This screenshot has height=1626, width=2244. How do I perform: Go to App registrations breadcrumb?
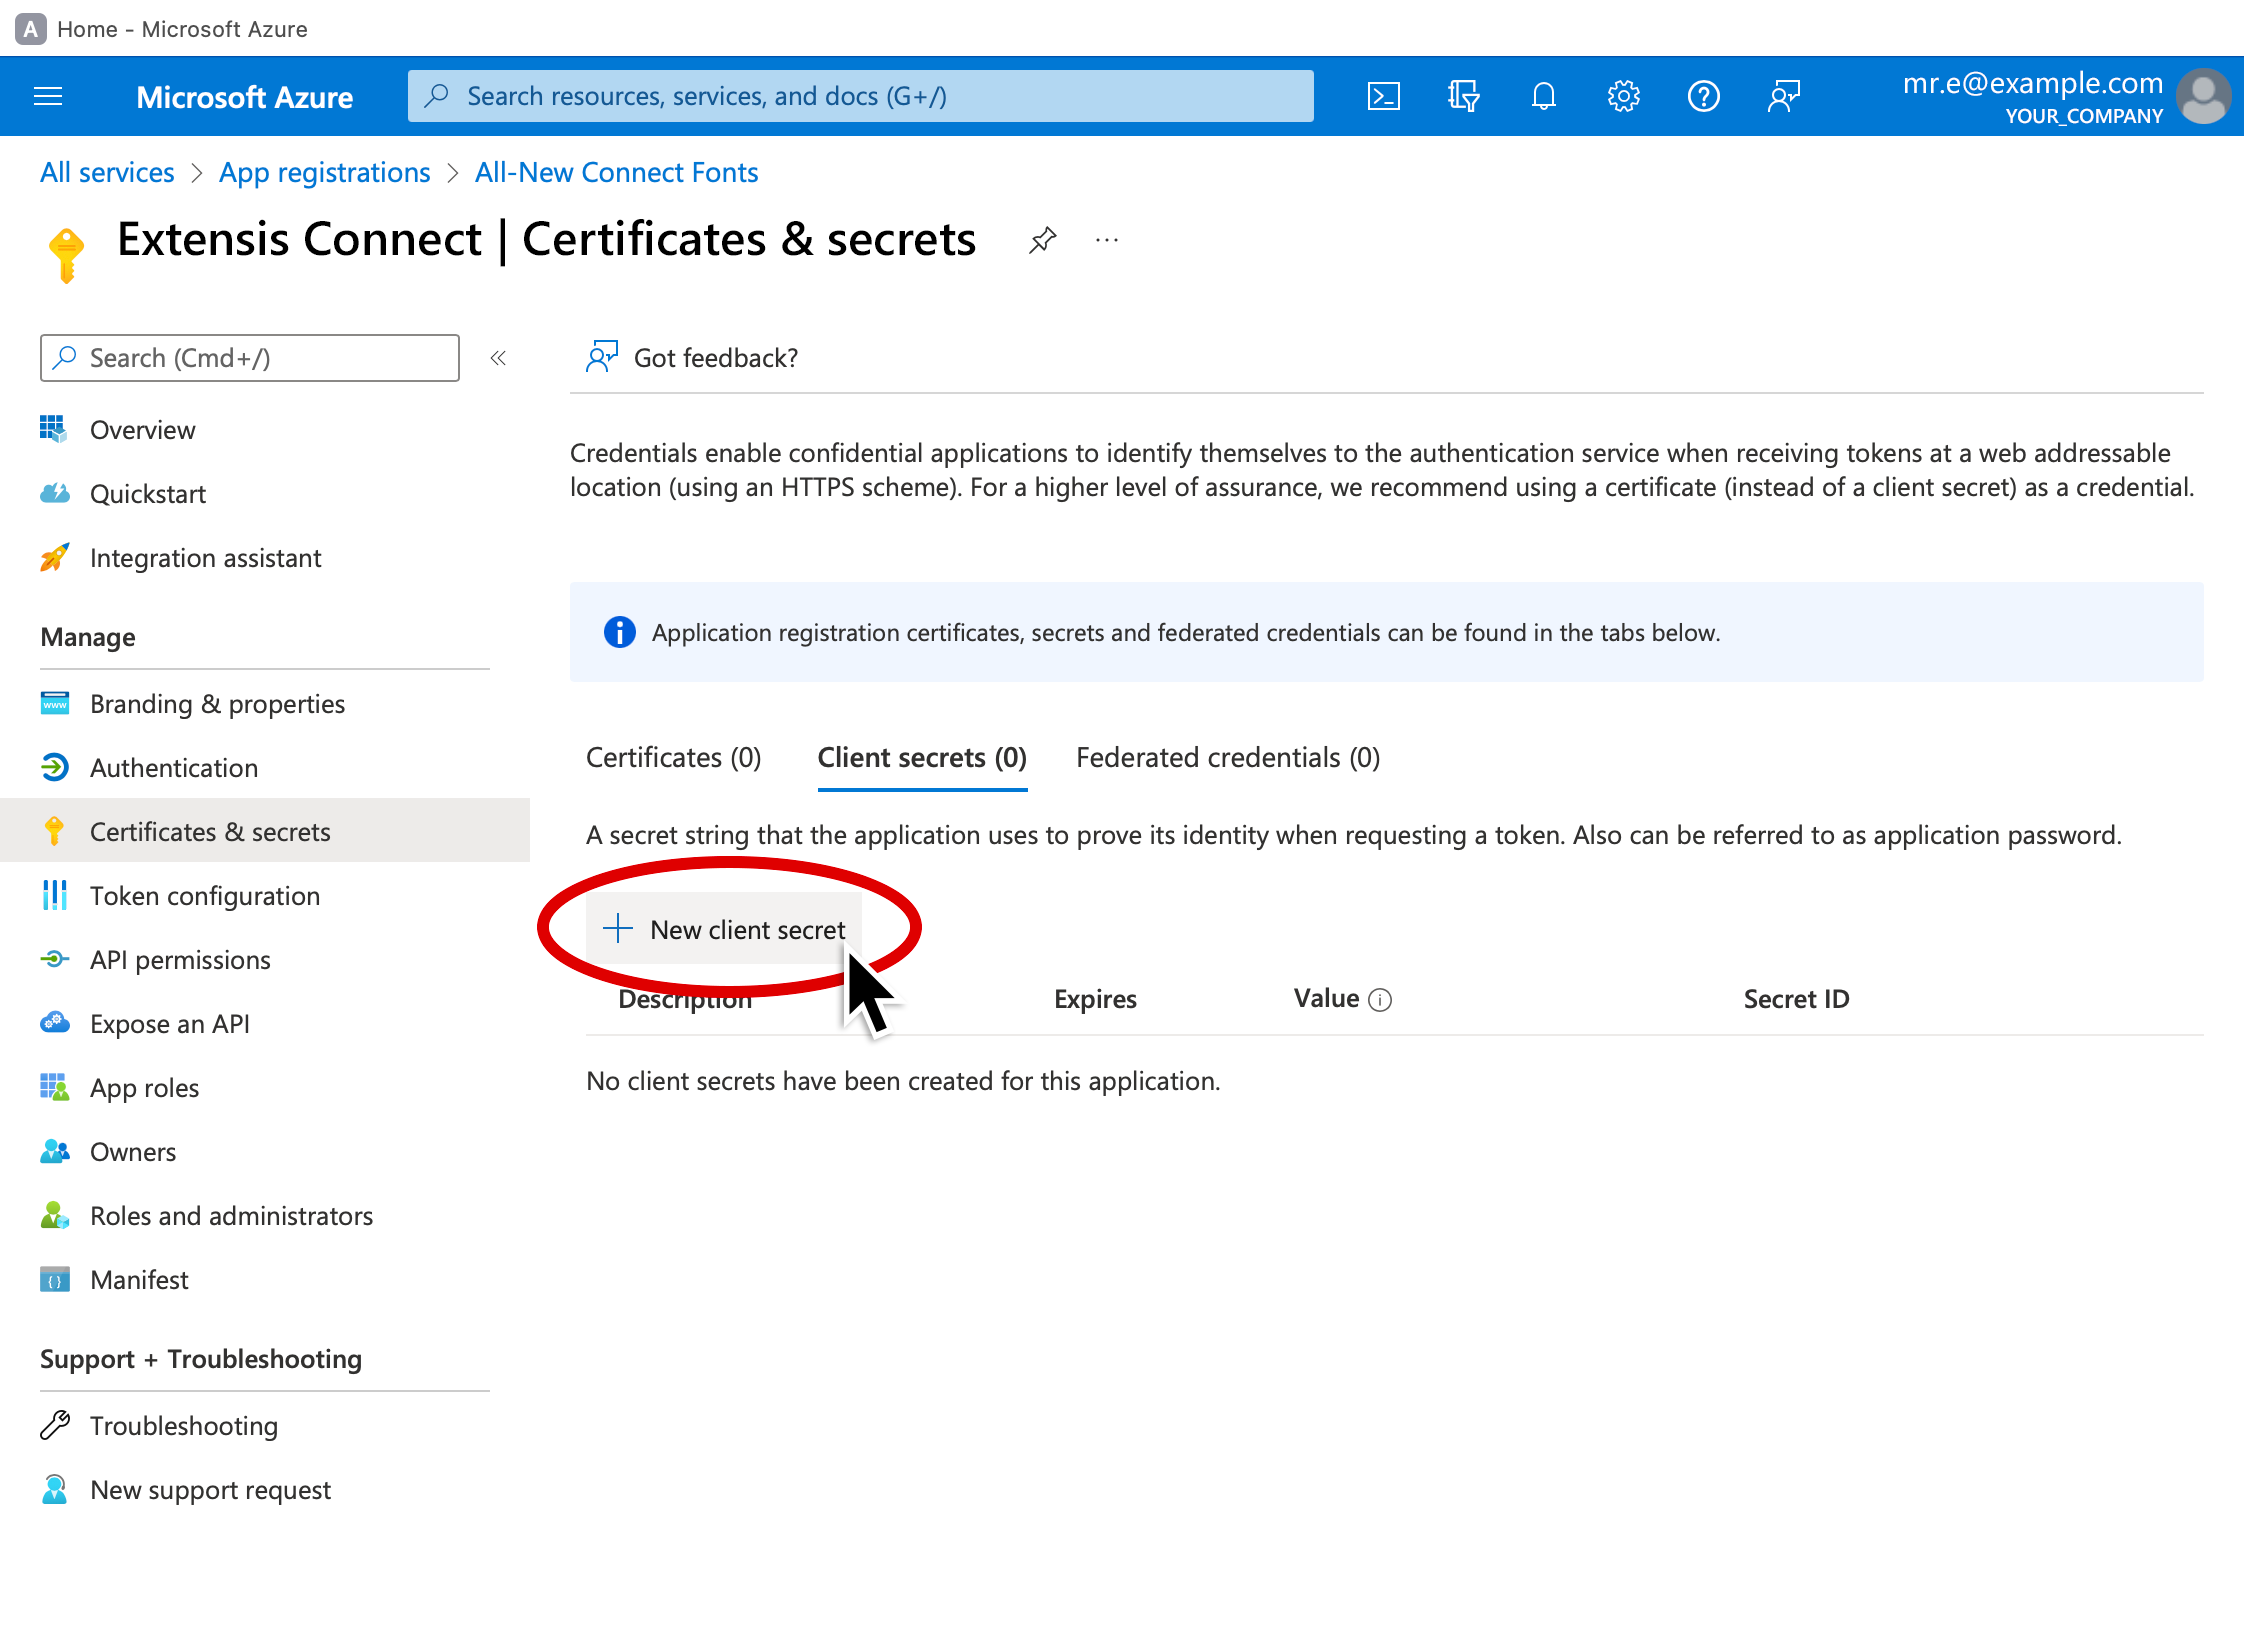[324, 172]
